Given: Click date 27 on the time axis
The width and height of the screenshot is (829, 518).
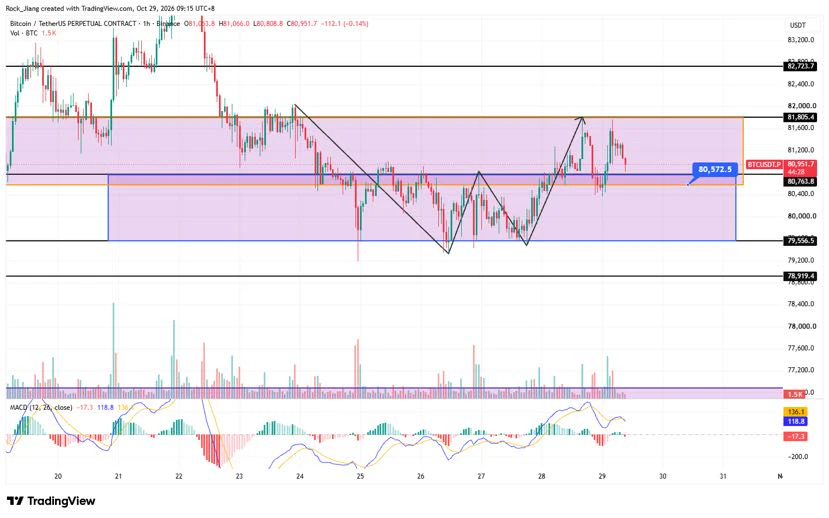Looking at the screenshot, I should 481,476.
